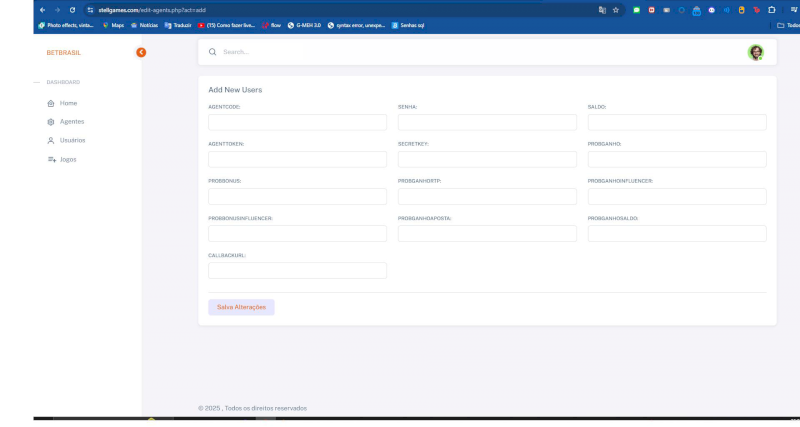Focus the Search field in the top bar
Screen dimensions: 800x427
pyautogui.click(x=480, y=52)
